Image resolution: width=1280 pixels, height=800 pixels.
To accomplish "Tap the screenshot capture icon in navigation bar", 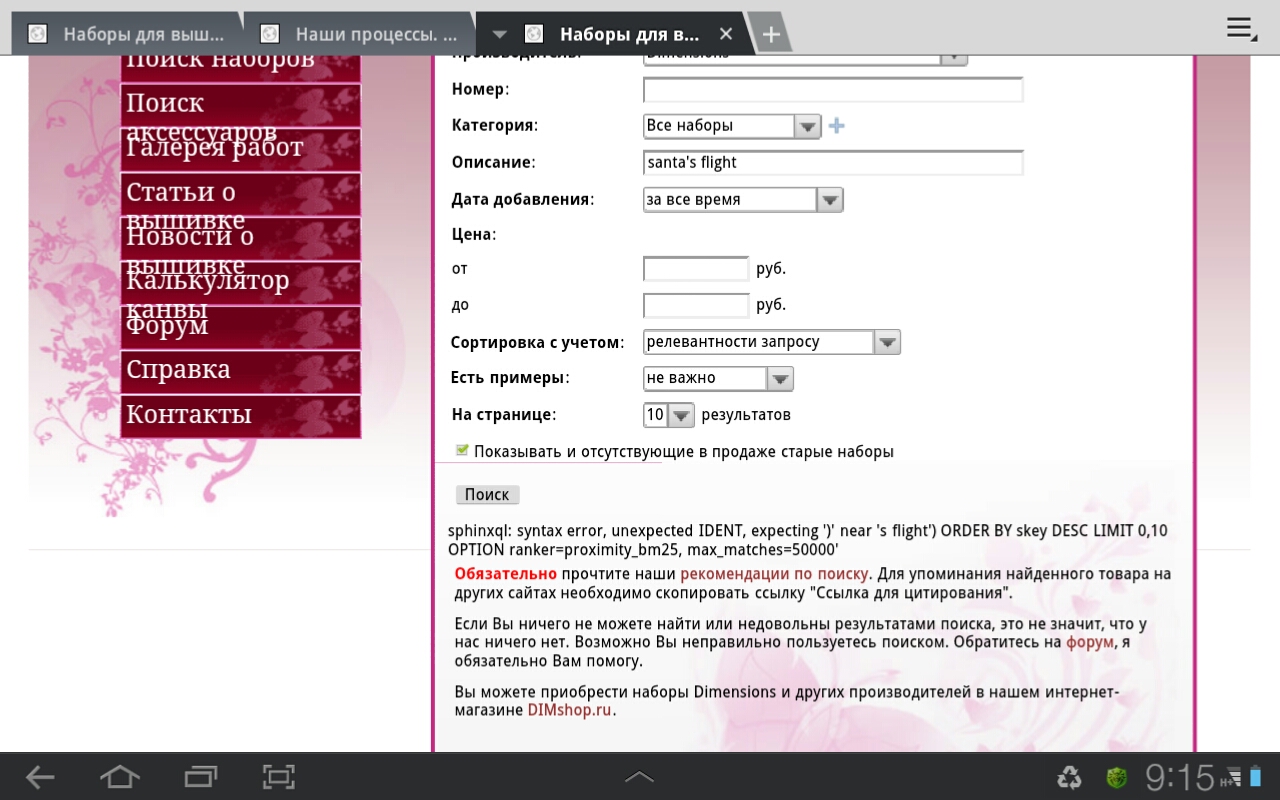I will tap(279, 777).
